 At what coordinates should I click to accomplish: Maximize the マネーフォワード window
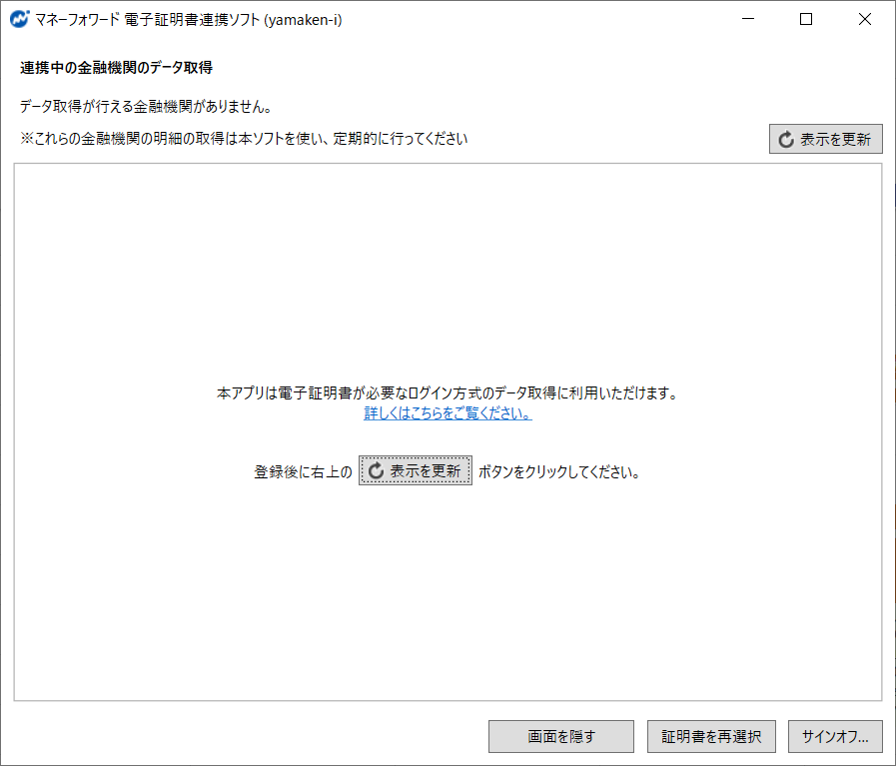pos(806,19)
